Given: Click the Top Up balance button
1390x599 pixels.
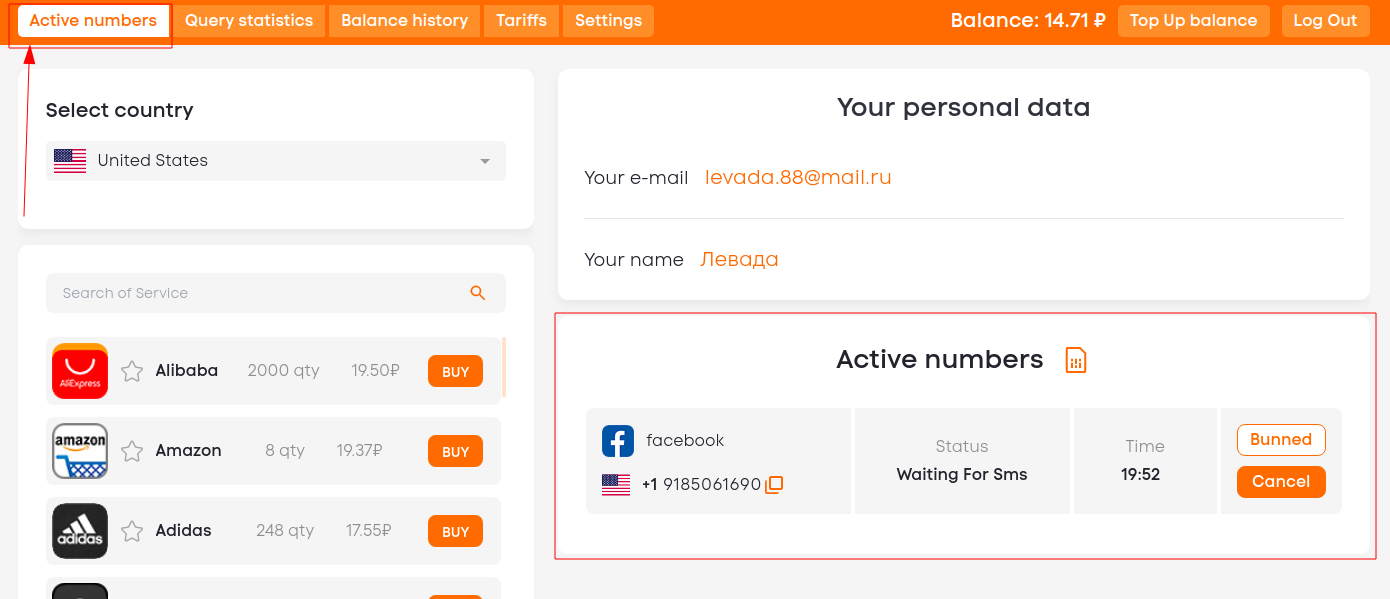Looking at the screenshot, I should (1194, 21).
